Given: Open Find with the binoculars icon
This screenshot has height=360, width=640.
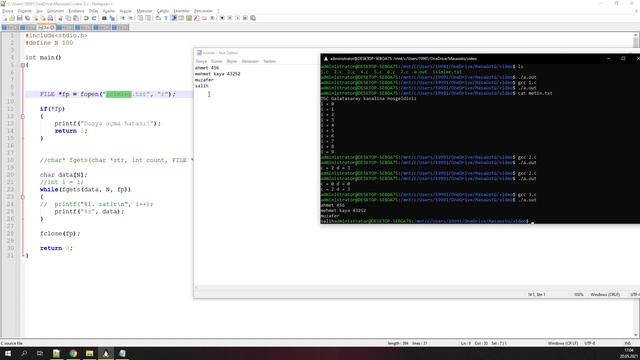Looking at the screenshot, I should (104, 18).
